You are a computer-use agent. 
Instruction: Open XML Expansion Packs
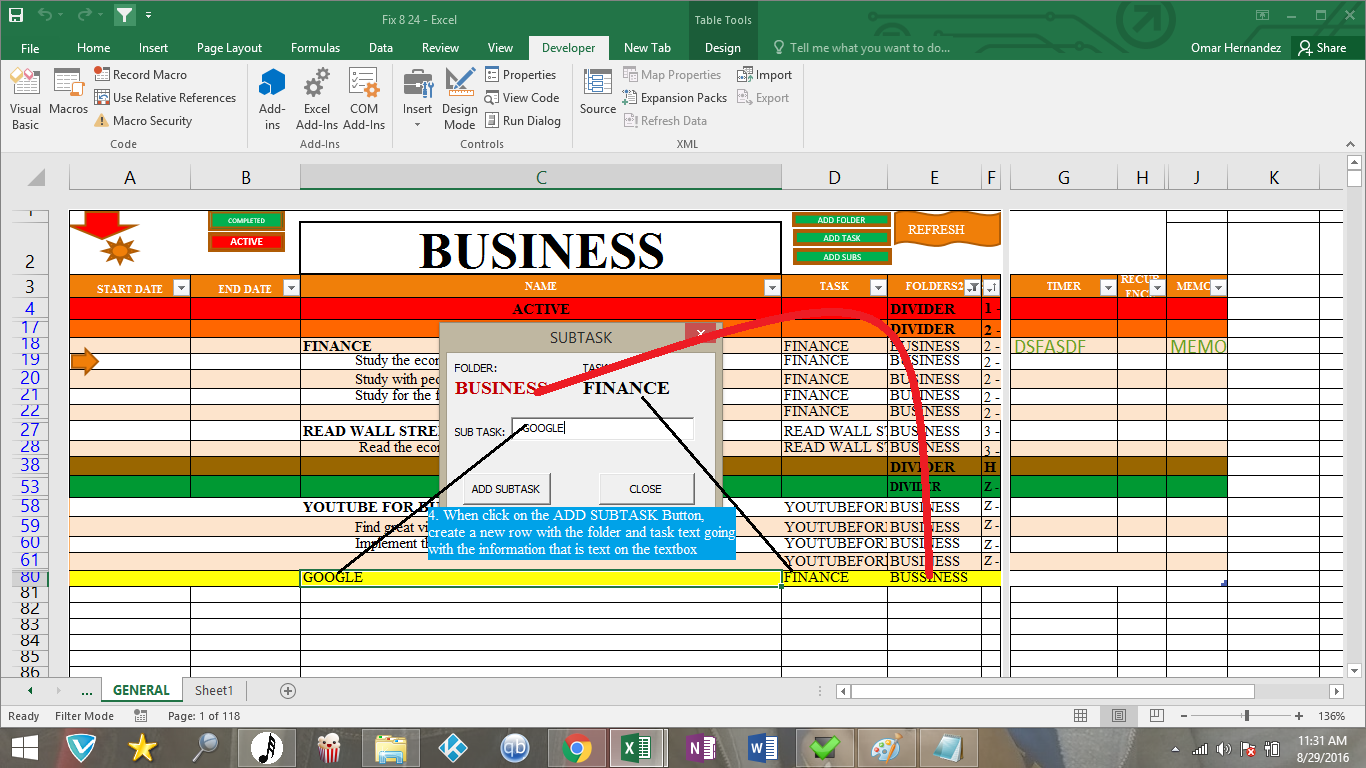point(675,98)
